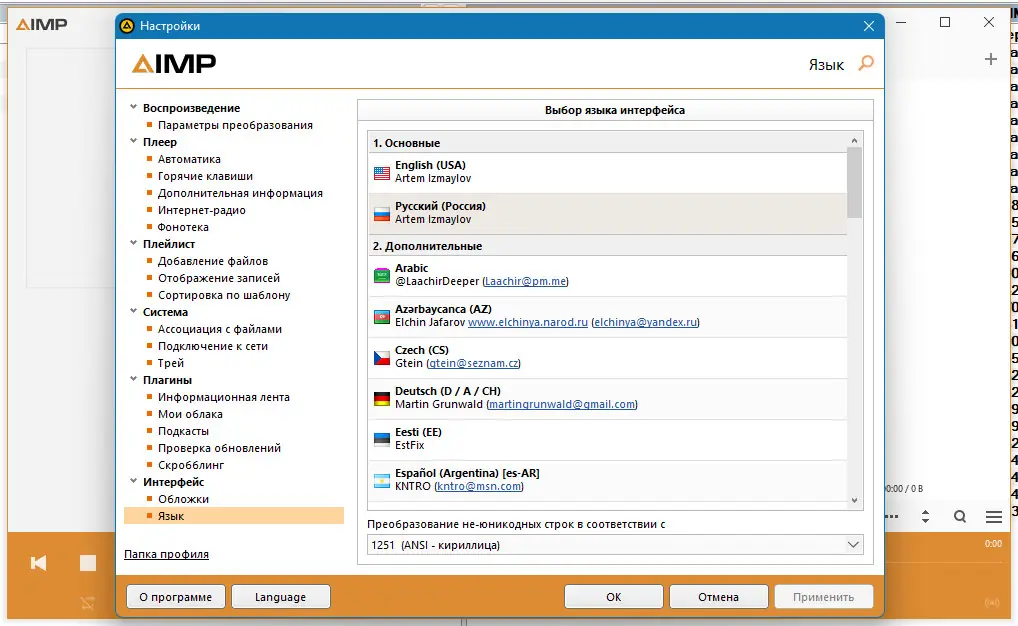Image resolution: width=1018 pixels, height=626 pixels.
Task: Open the Laachir@pm.me email link
Action: click(x=525, y=281)
